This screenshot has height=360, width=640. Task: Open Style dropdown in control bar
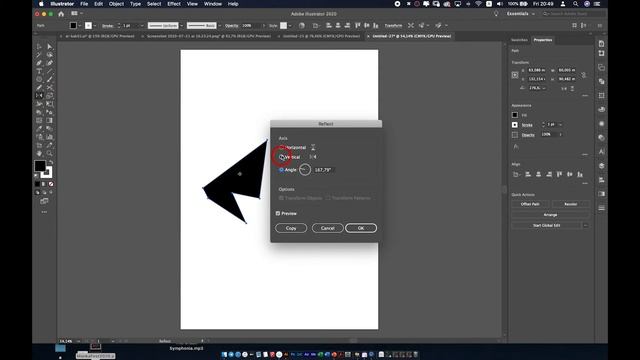coord(290,26)
